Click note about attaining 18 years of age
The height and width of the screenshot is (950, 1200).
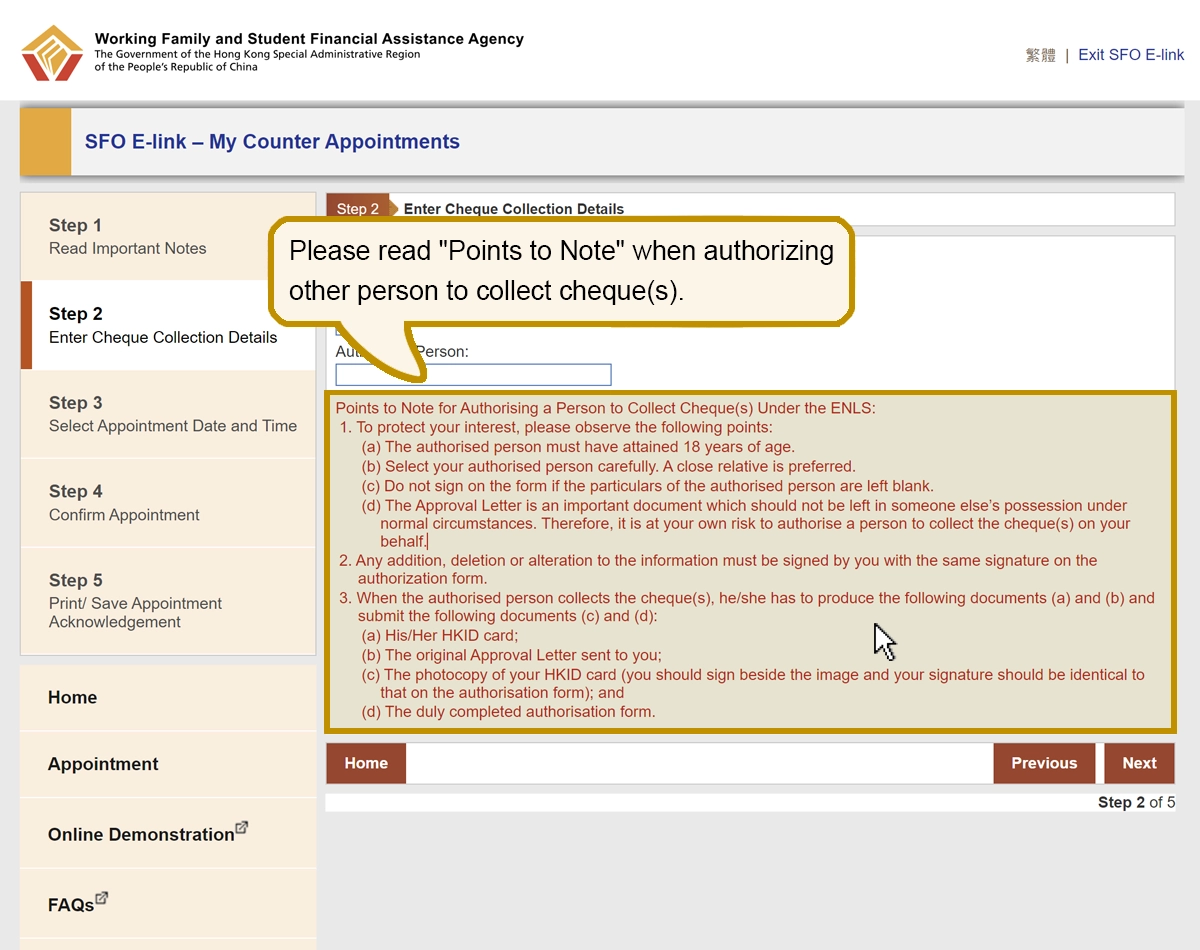coord(578,447)
